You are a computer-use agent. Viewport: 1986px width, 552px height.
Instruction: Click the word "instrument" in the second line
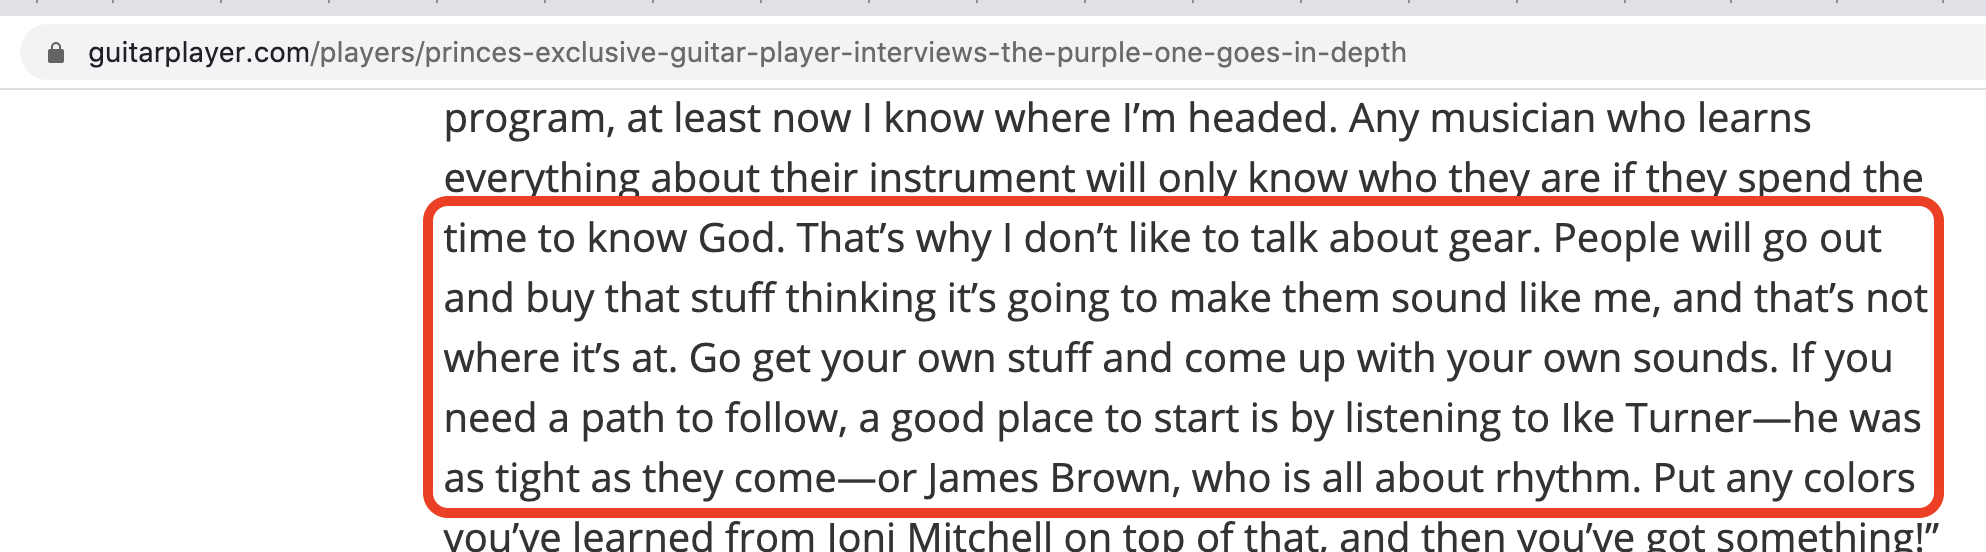[x=973, y=178]
